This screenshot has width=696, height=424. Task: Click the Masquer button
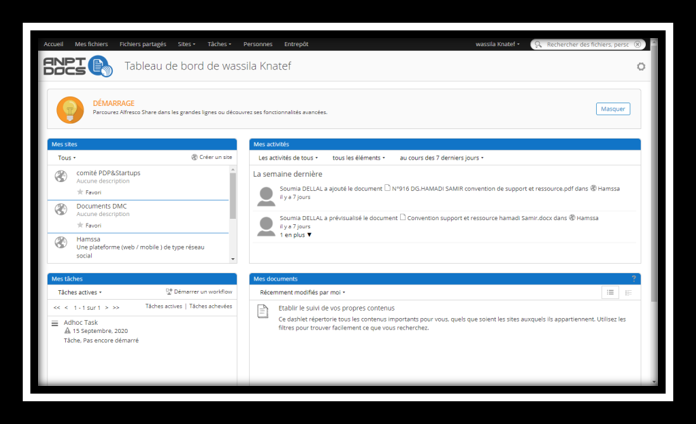[613, 109]
